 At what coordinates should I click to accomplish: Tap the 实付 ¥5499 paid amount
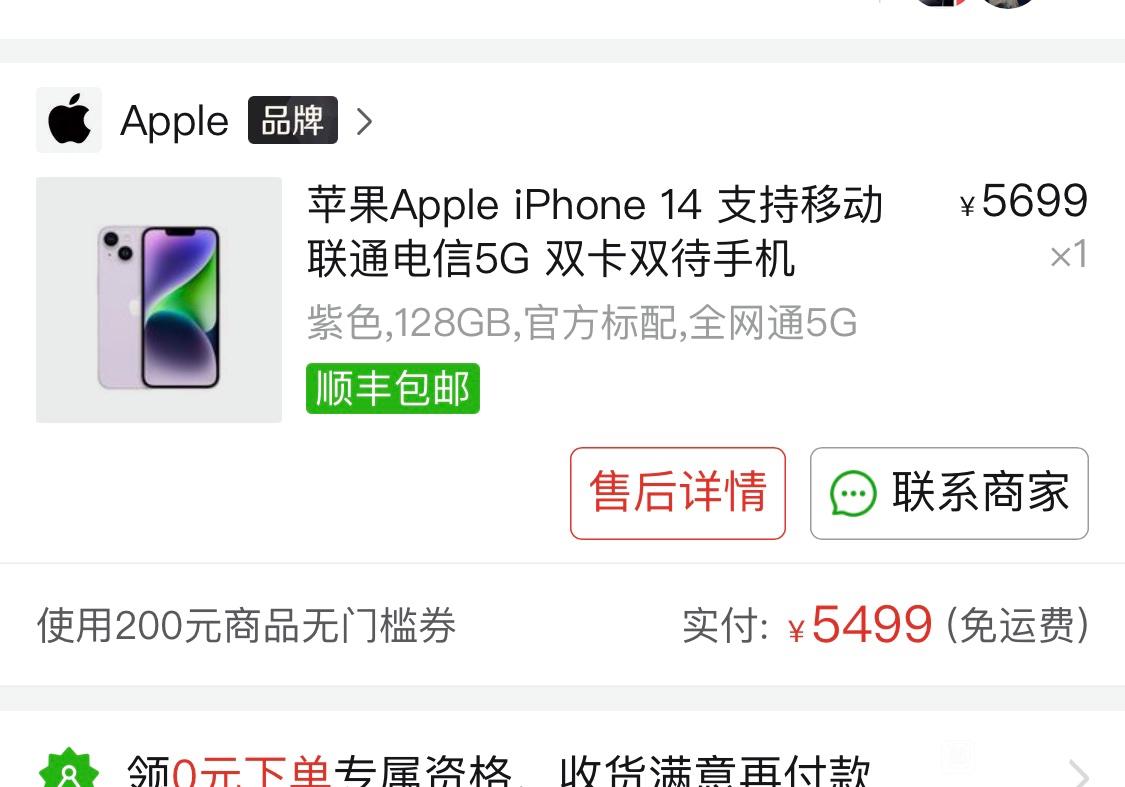807,624
